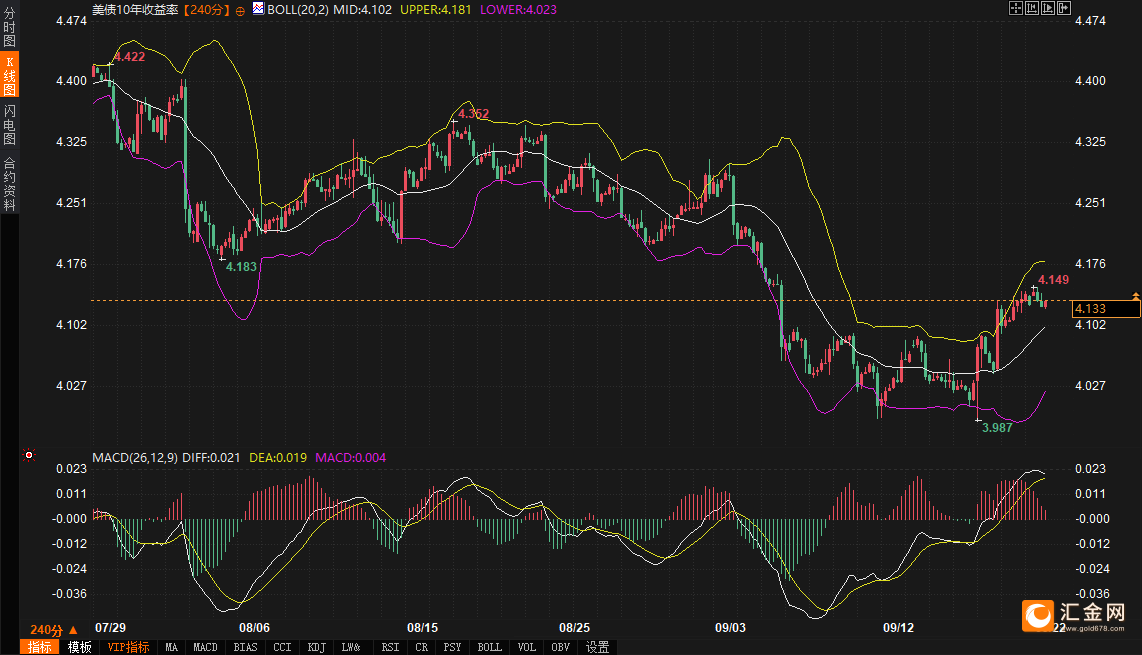This screenshot has width=1142, height=655.
Task: Apply the BOLL indicator button
Action: 489,647
